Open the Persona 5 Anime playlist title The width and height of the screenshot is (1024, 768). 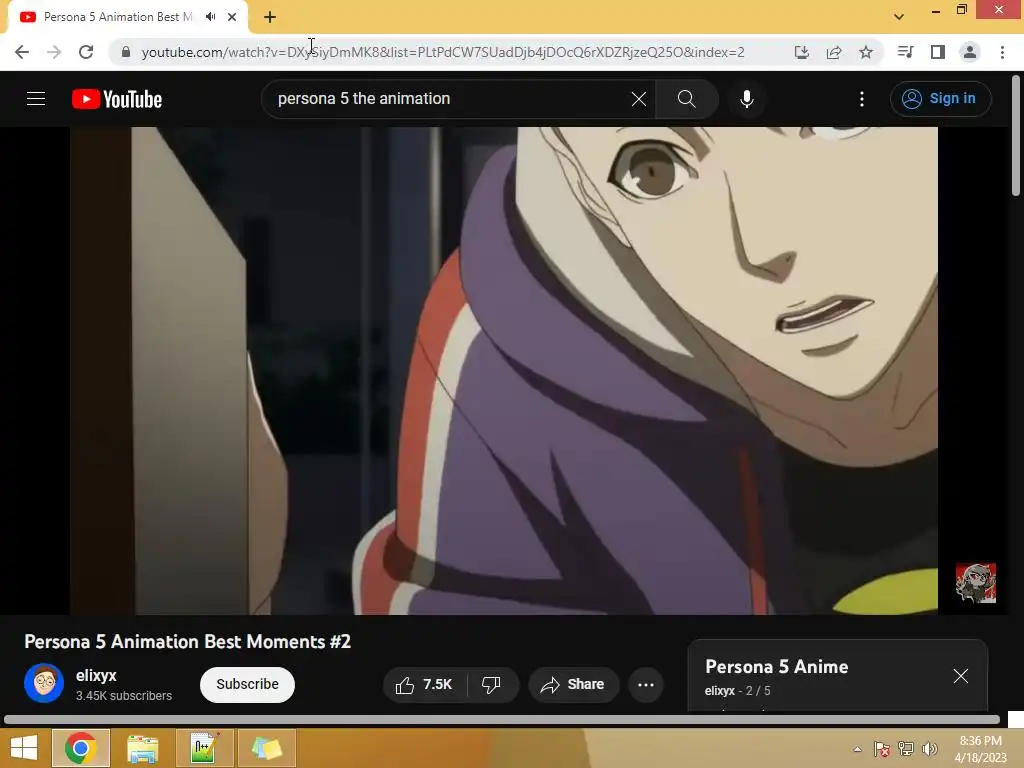[x=776, y=666]
